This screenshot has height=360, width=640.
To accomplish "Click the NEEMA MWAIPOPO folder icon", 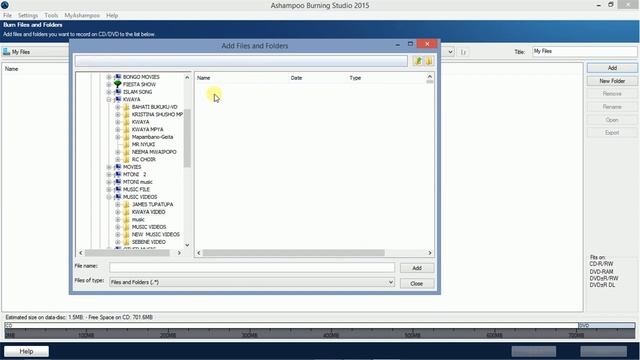I will 127,152.
